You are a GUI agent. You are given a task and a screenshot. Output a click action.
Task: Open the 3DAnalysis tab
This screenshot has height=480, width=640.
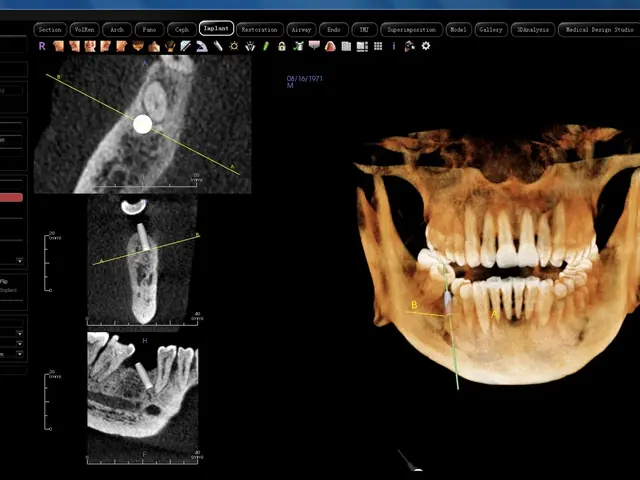point(533,30)
